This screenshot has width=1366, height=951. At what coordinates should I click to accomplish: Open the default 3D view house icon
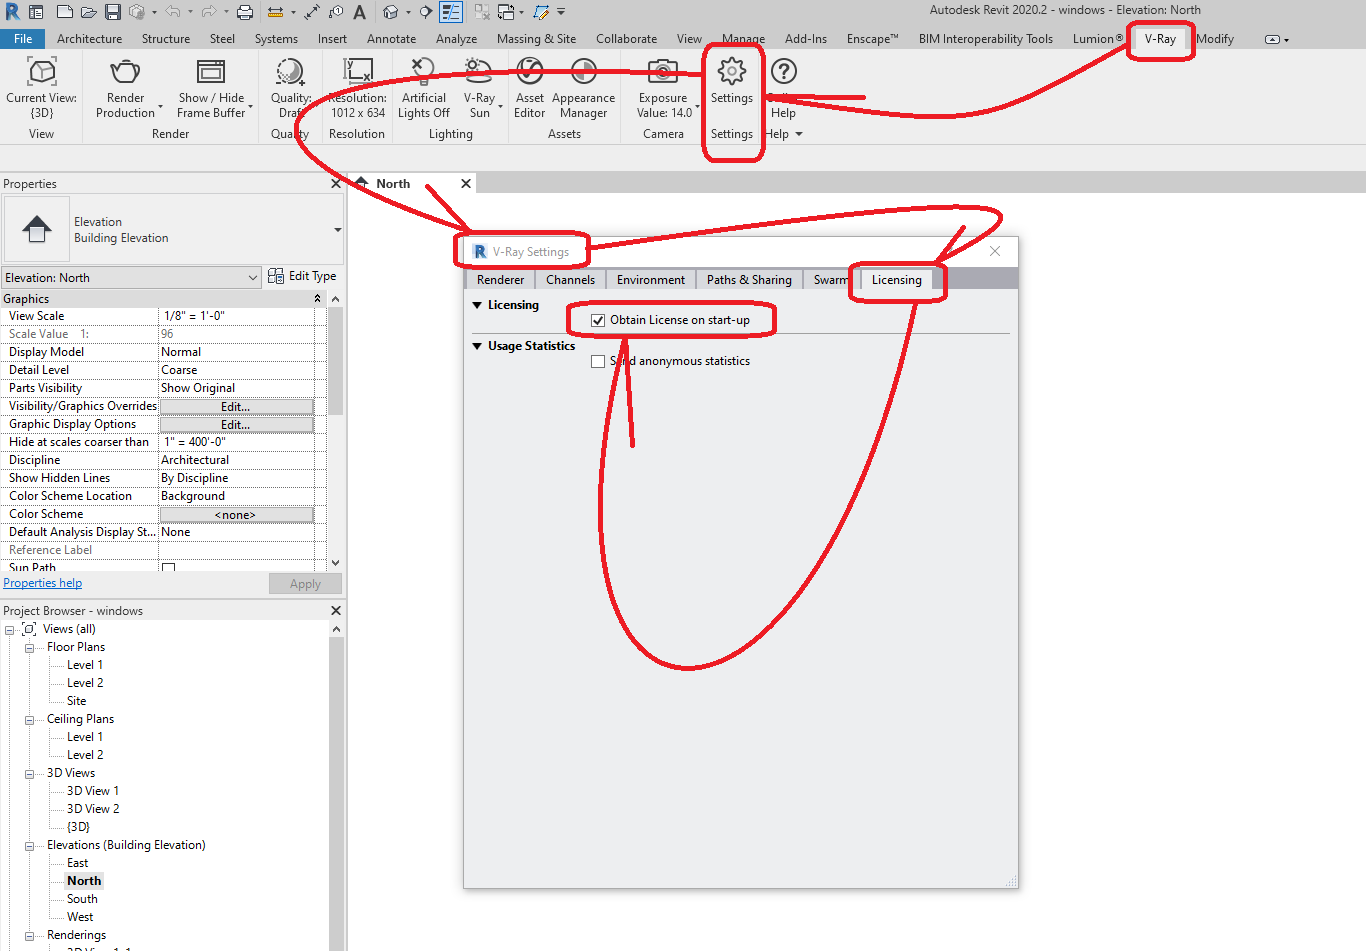391,12
